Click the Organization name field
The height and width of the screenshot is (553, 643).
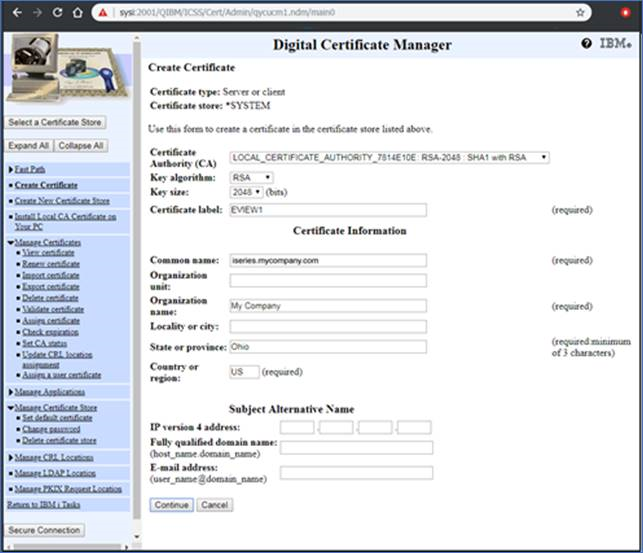pos(328,306)
